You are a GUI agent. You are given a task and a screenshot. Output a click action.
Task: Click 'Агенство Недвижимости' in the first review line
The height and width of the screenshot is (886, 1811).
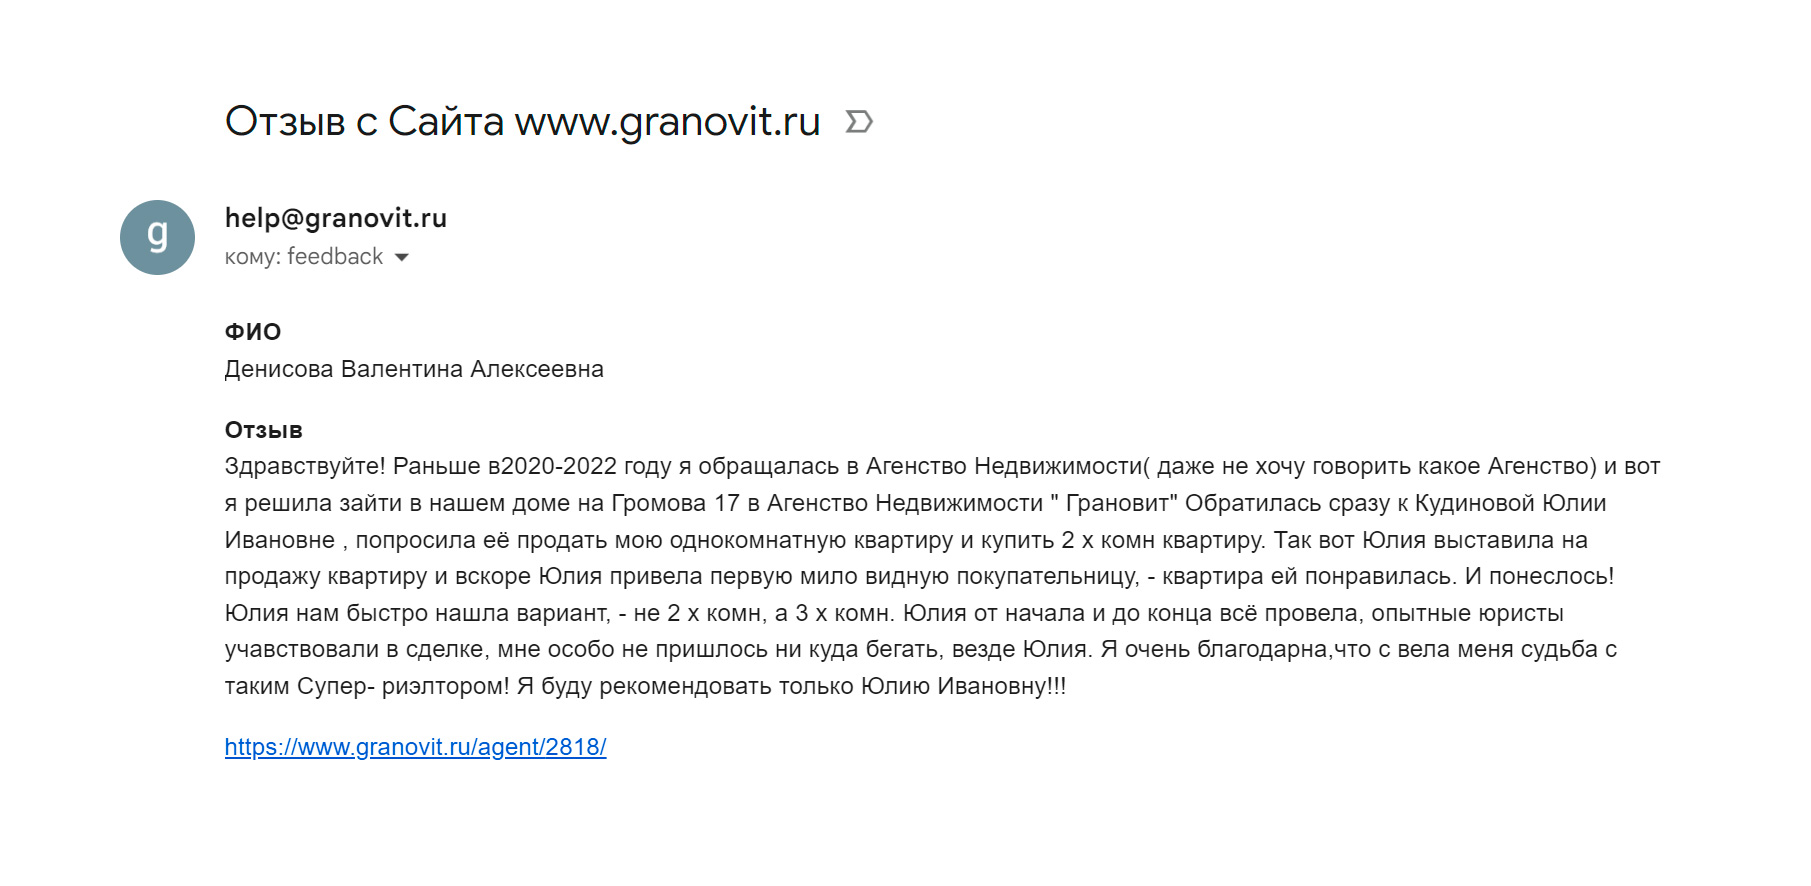(x=1004, y=466)
